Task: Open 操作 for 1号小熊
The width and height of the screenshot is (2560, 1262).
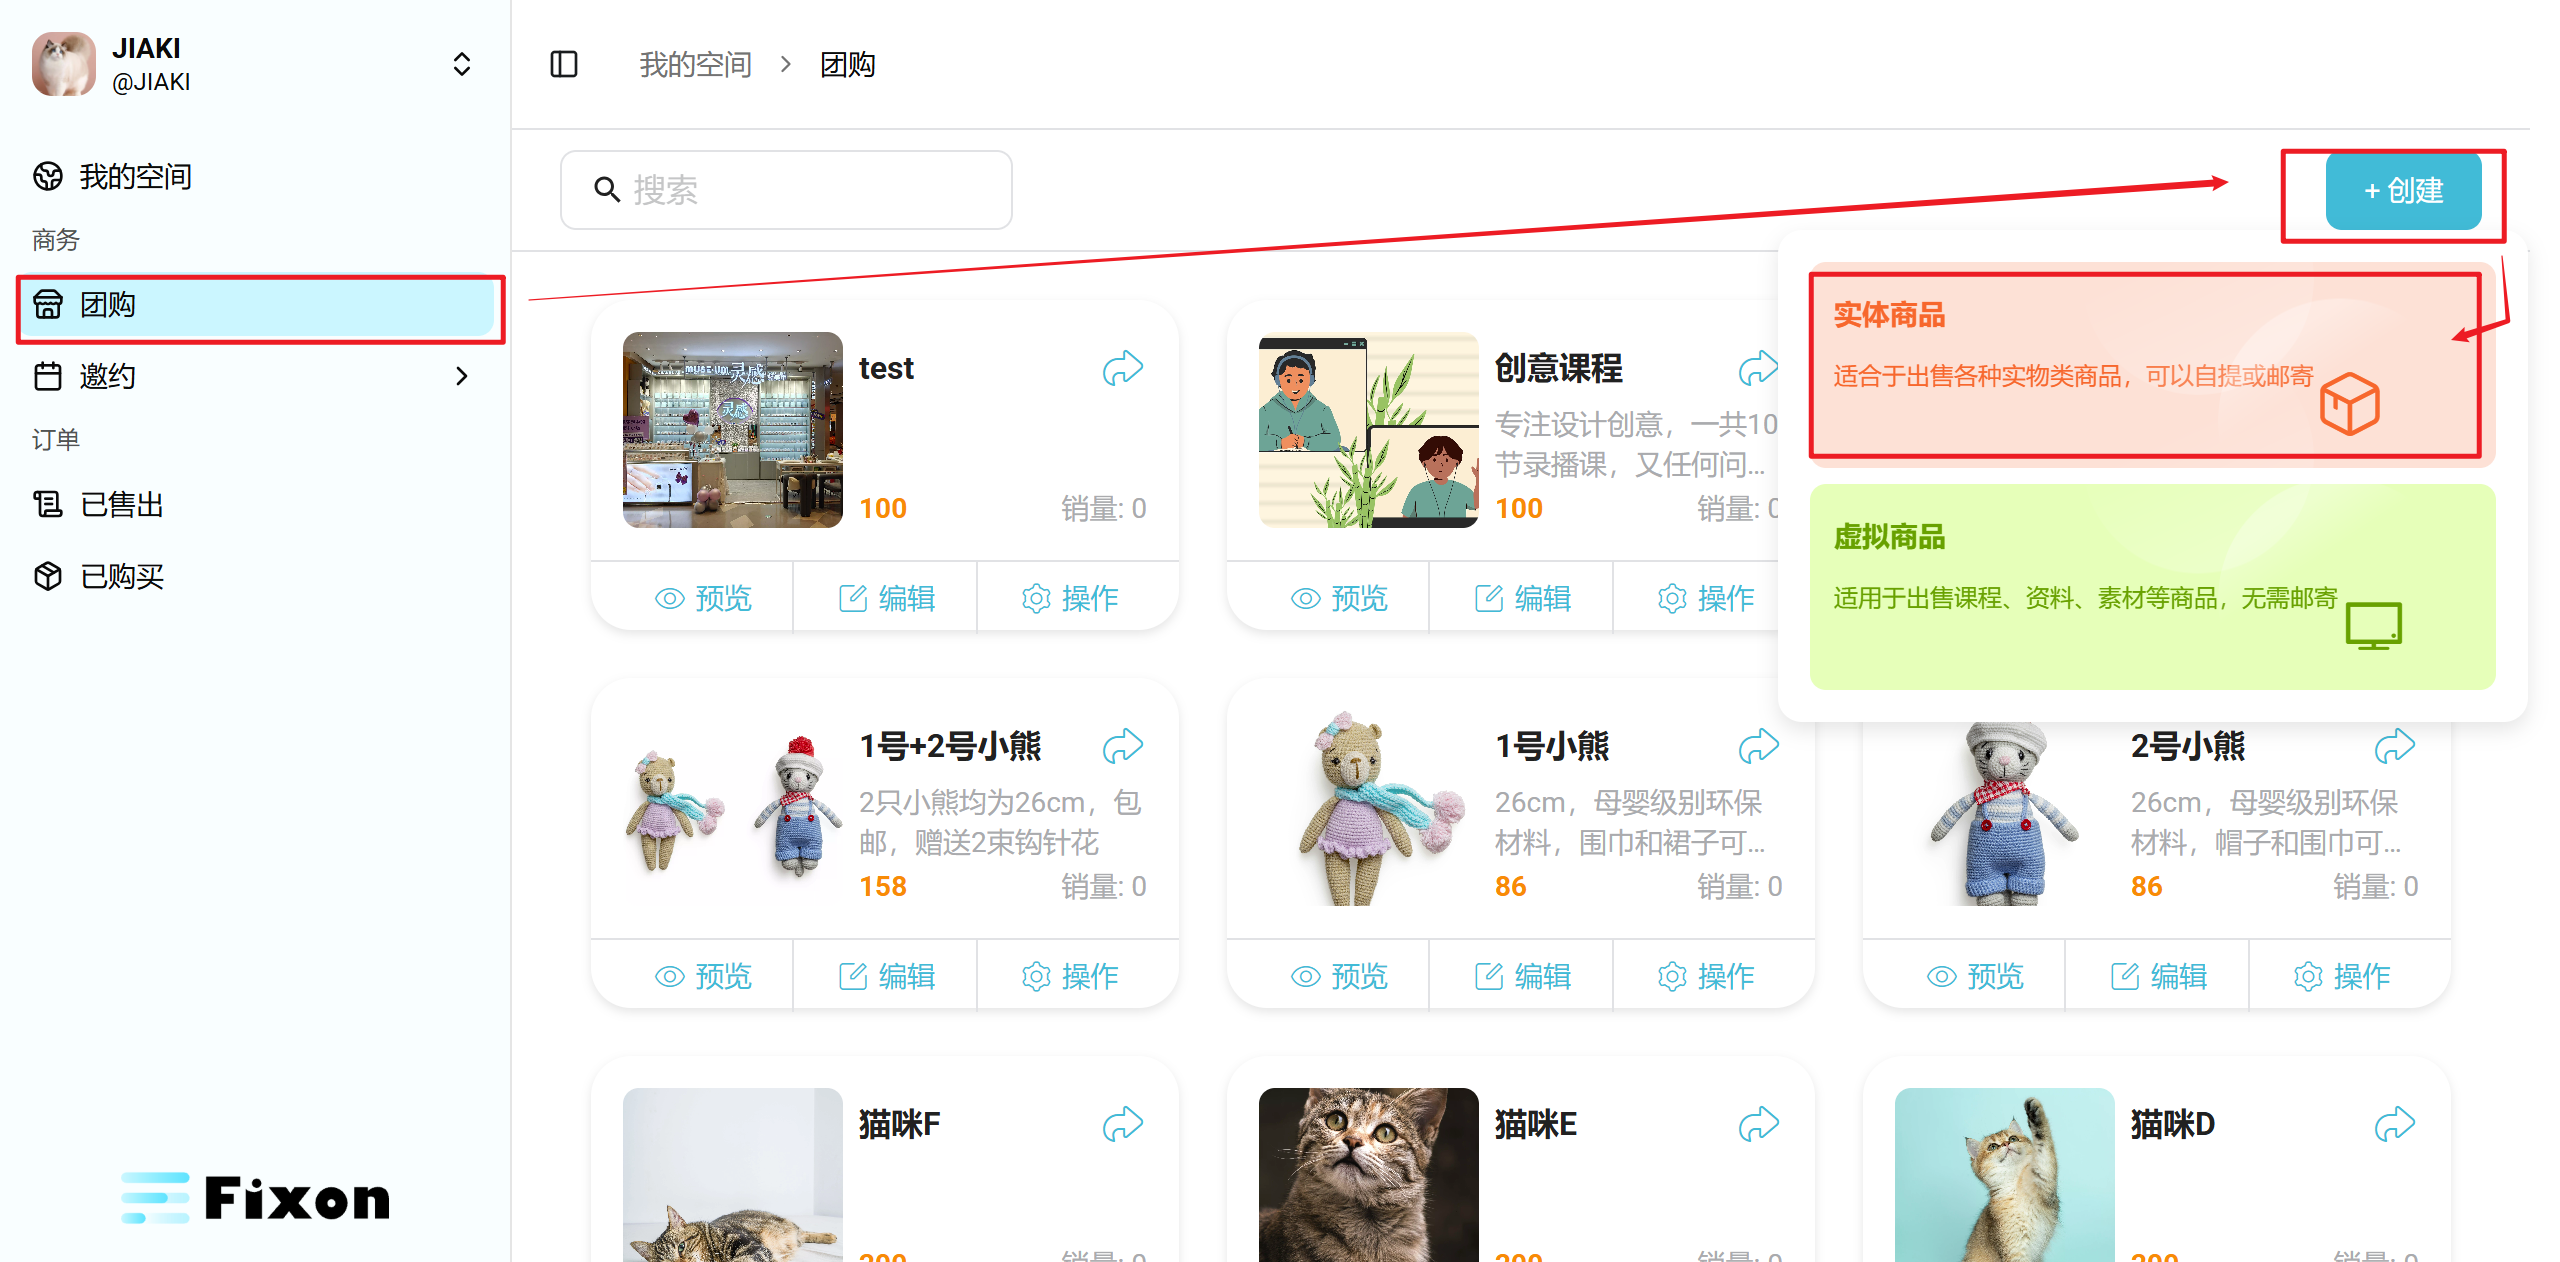Action: (x=1706, y=976)
